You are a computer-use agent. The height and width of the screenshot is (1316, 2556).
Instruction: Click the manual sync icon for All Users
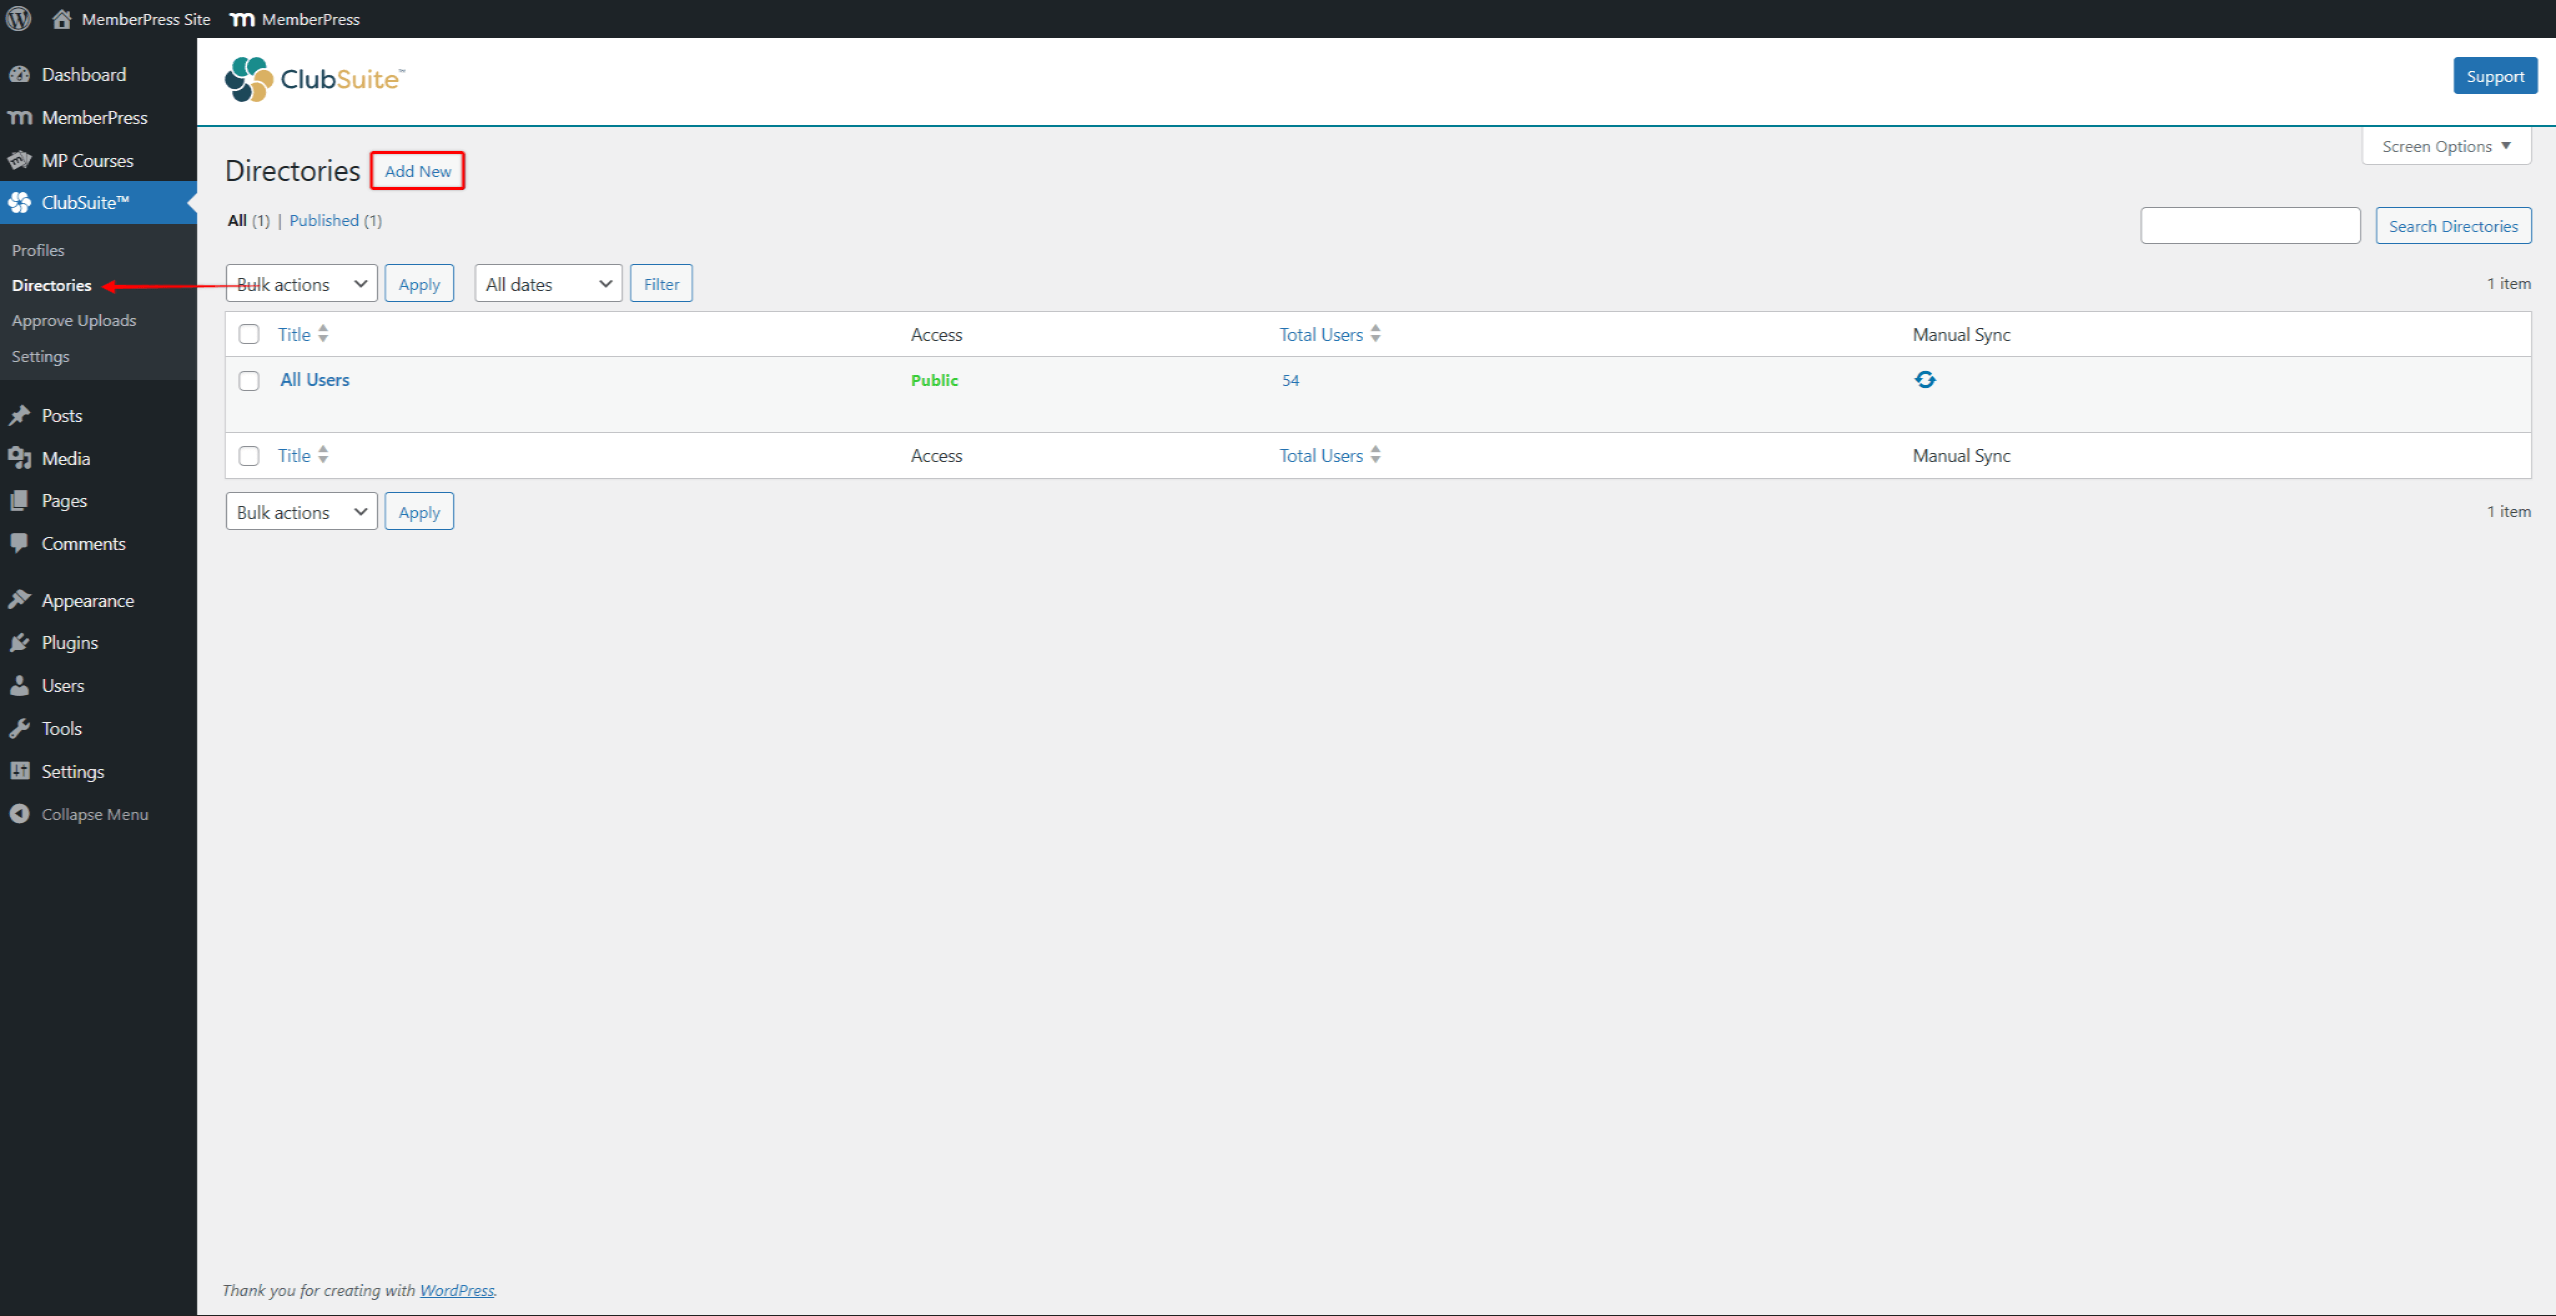(x=1925, y=380)
